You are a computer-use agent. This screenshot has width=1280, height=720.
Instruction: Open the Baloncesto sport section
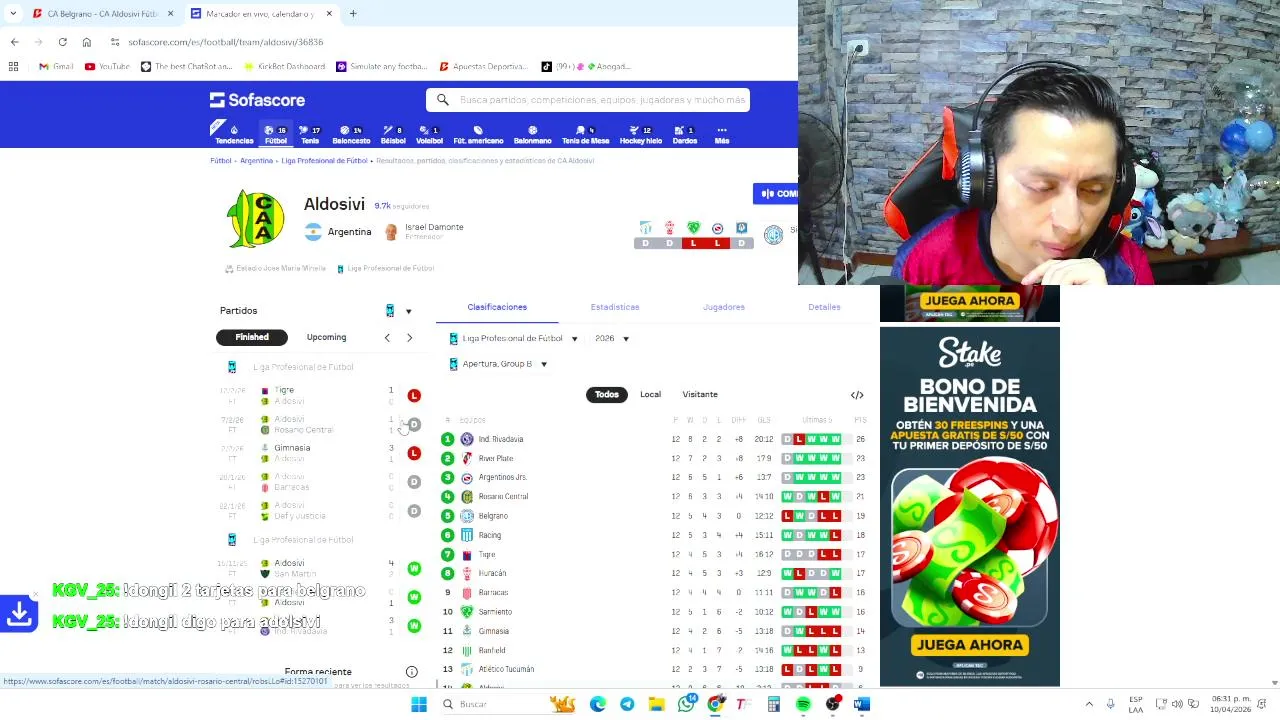click(x=351, y=135)
